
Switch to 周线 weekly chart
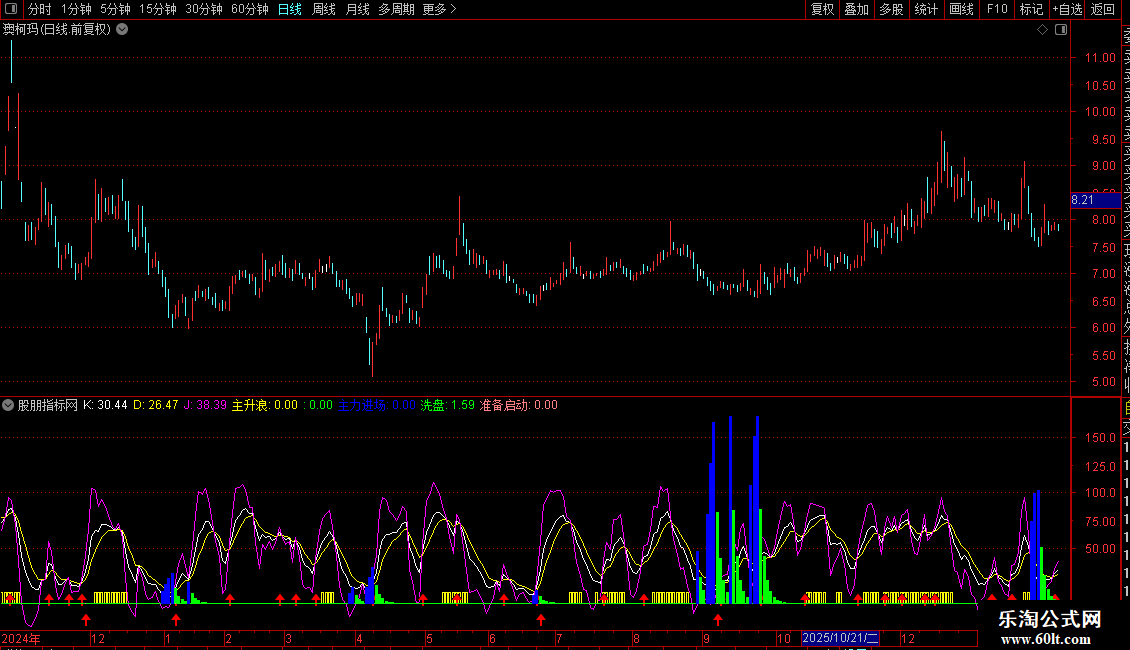click(x=323, y=9)
